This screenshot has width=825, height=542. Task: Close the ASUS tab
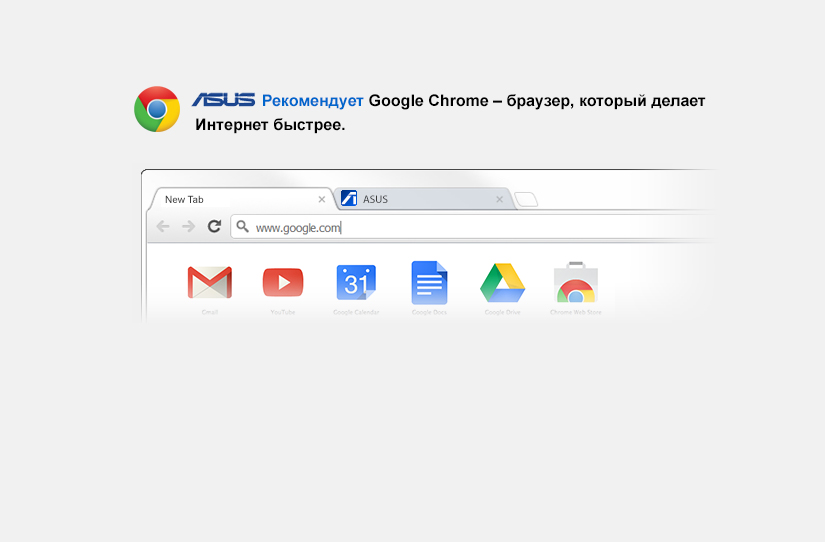499,199
